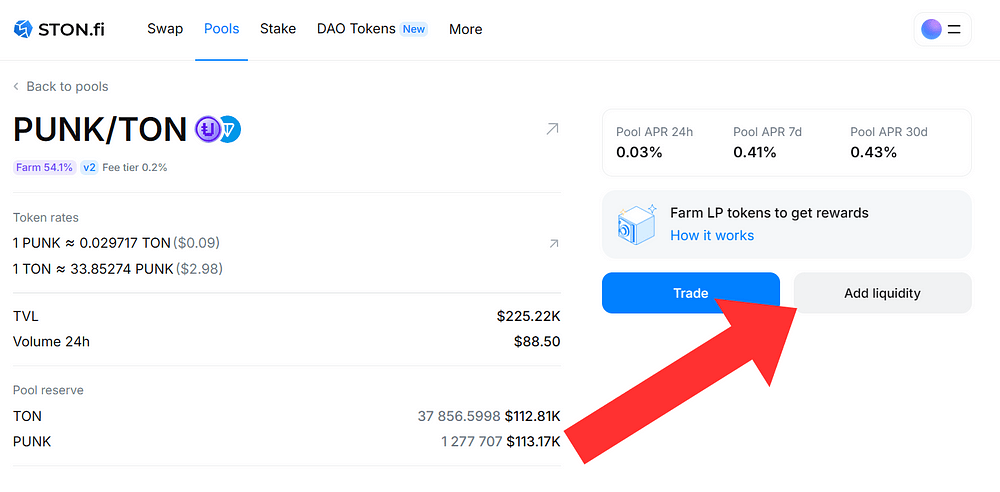
Task: Click the PUNK token icon
Action: click(x=208, y=129)
